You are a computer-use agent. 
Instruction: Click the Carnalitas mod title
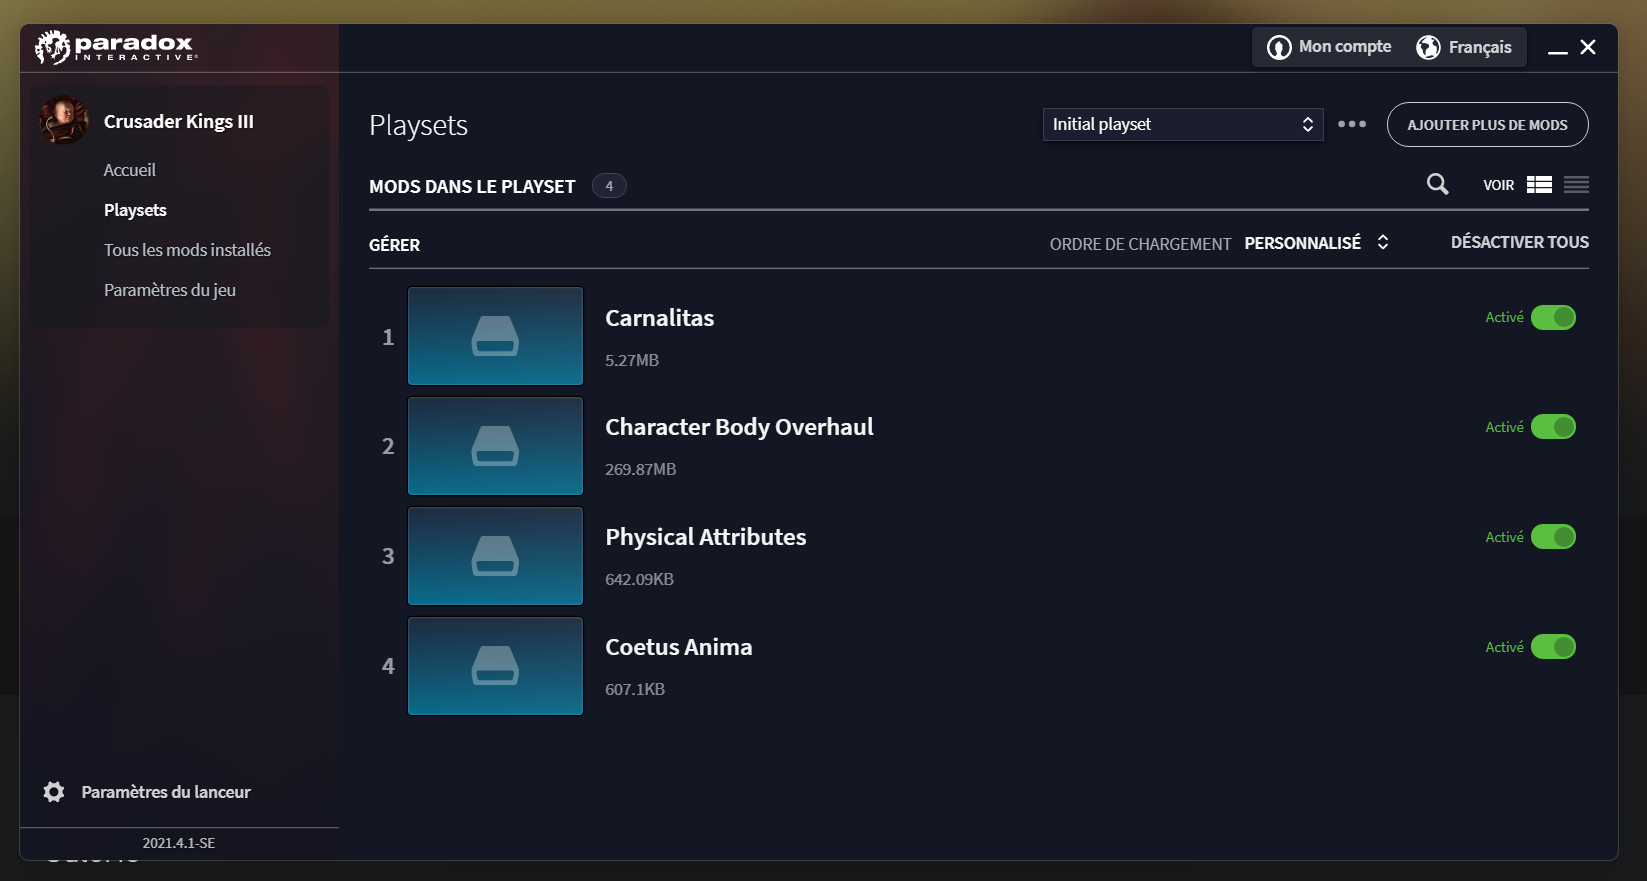point(659,318)
